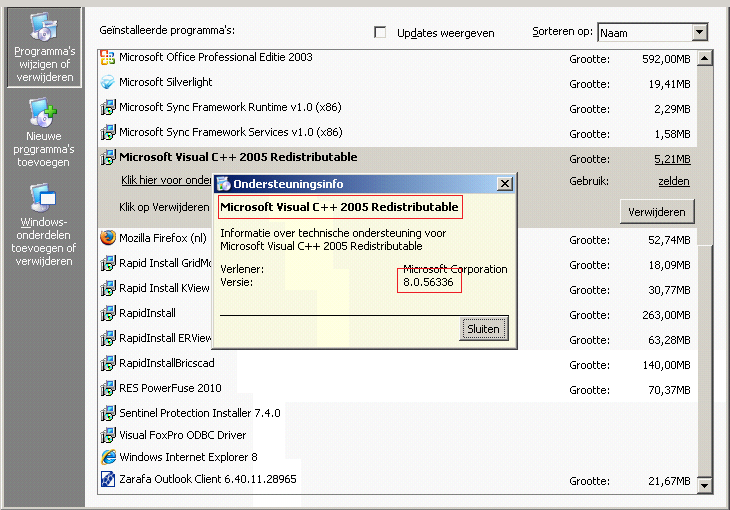
Task: Close the Ondersteuningsinfo dialog
Action: coord(505,184)
